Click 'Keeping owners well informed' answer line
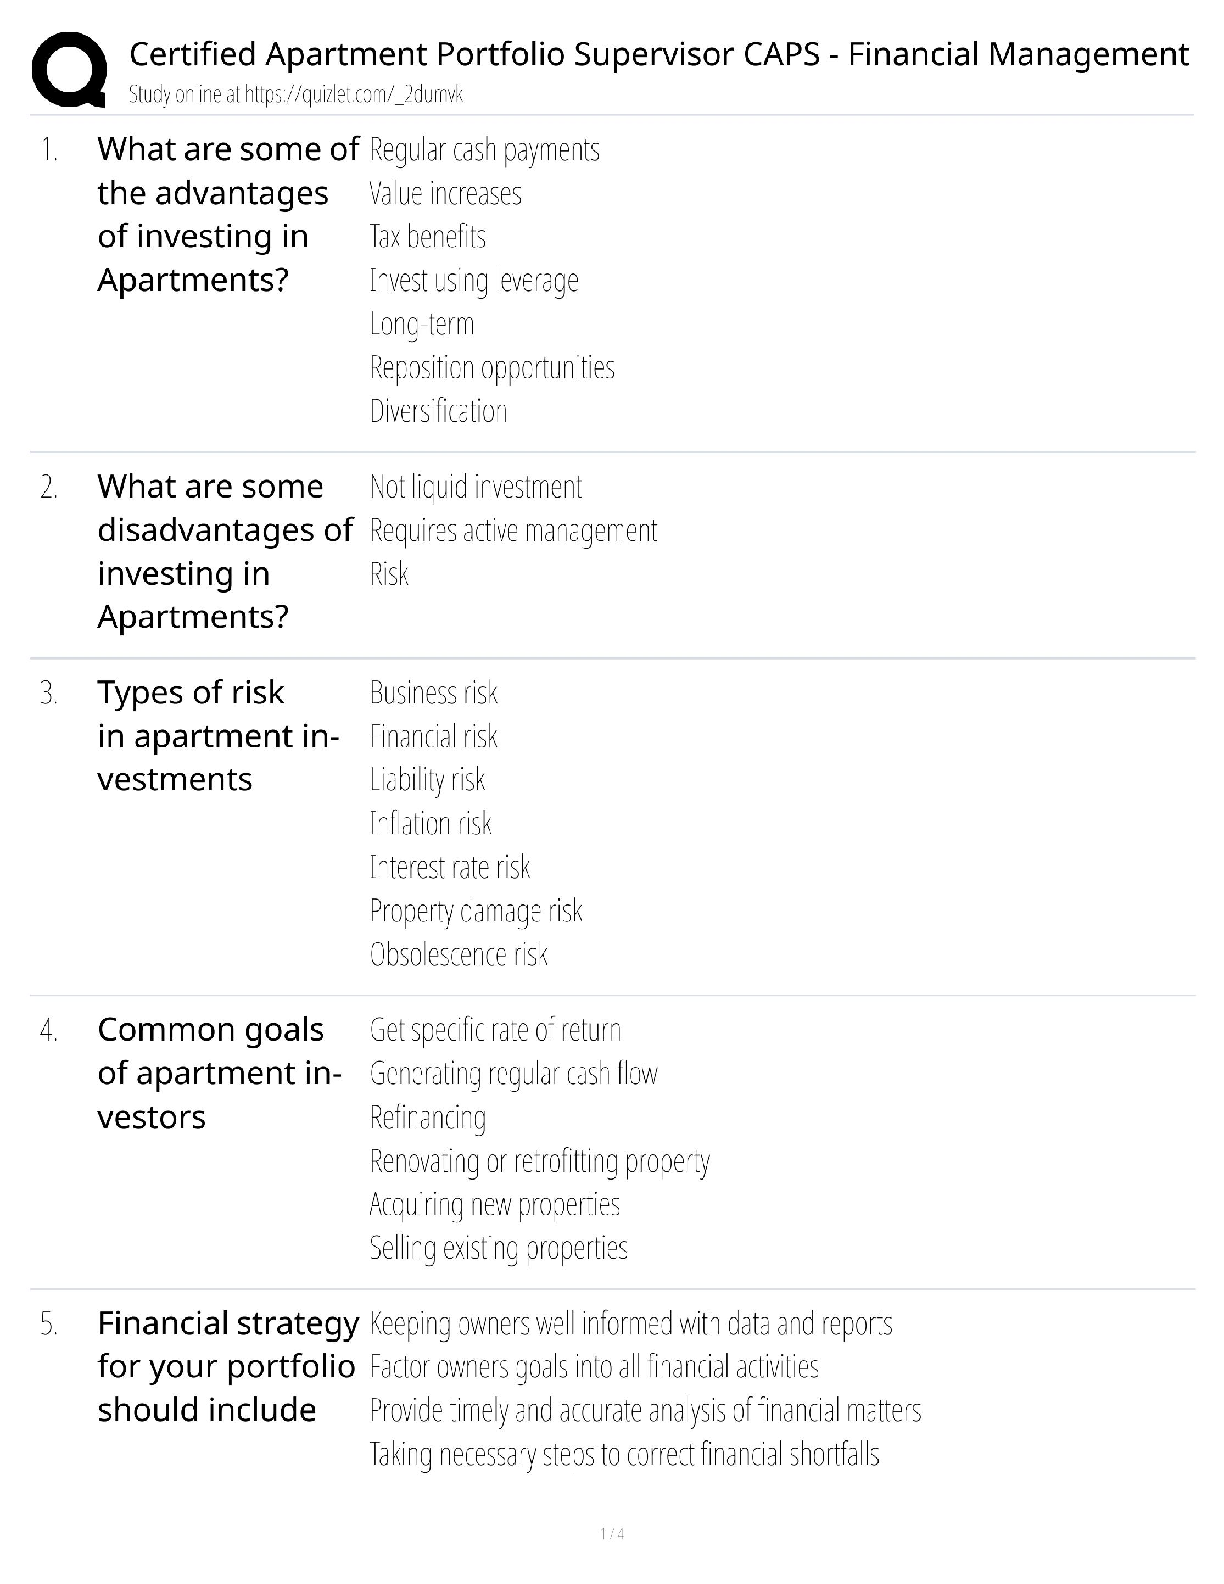The image size is (1224, 1584). pyautogui.click(x=630, y=1324)
